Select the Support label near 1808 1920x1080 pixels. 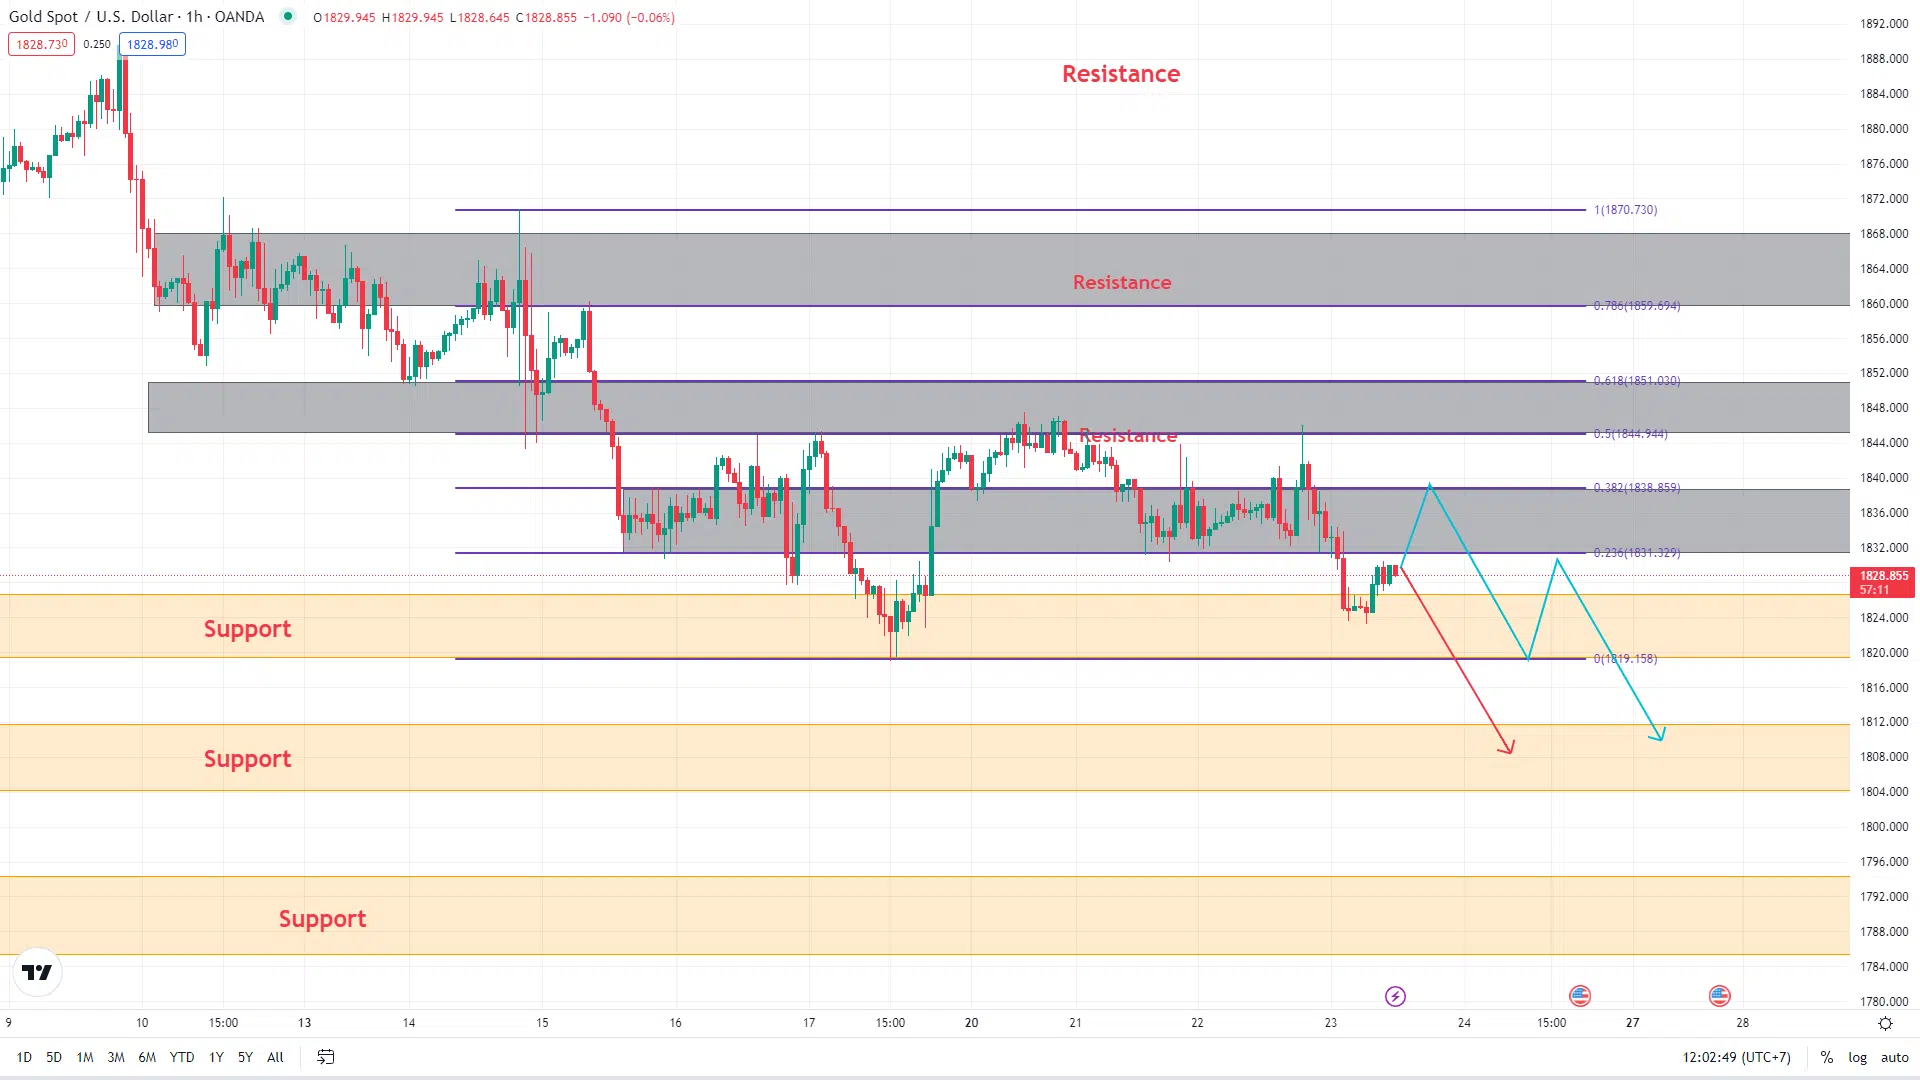tap(247, 759)
